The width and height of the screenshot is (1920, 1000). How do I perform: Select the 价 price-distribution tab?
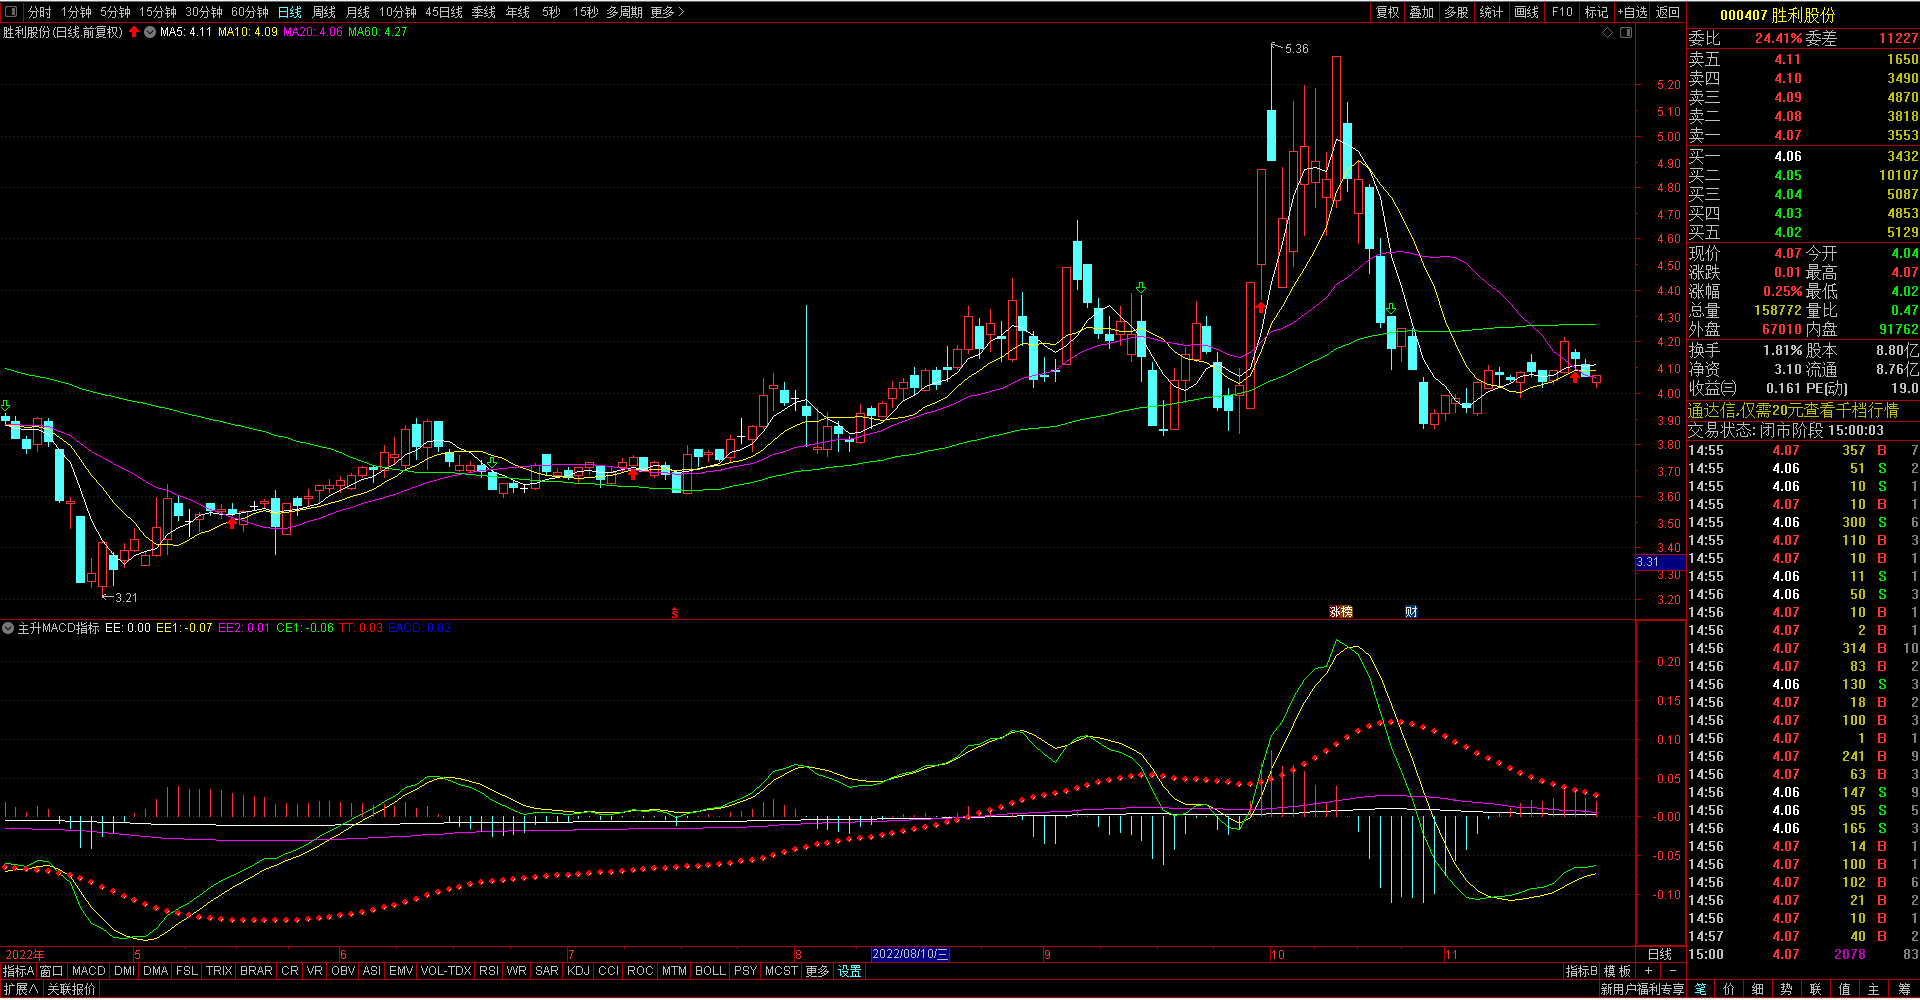coord(1729,989)
